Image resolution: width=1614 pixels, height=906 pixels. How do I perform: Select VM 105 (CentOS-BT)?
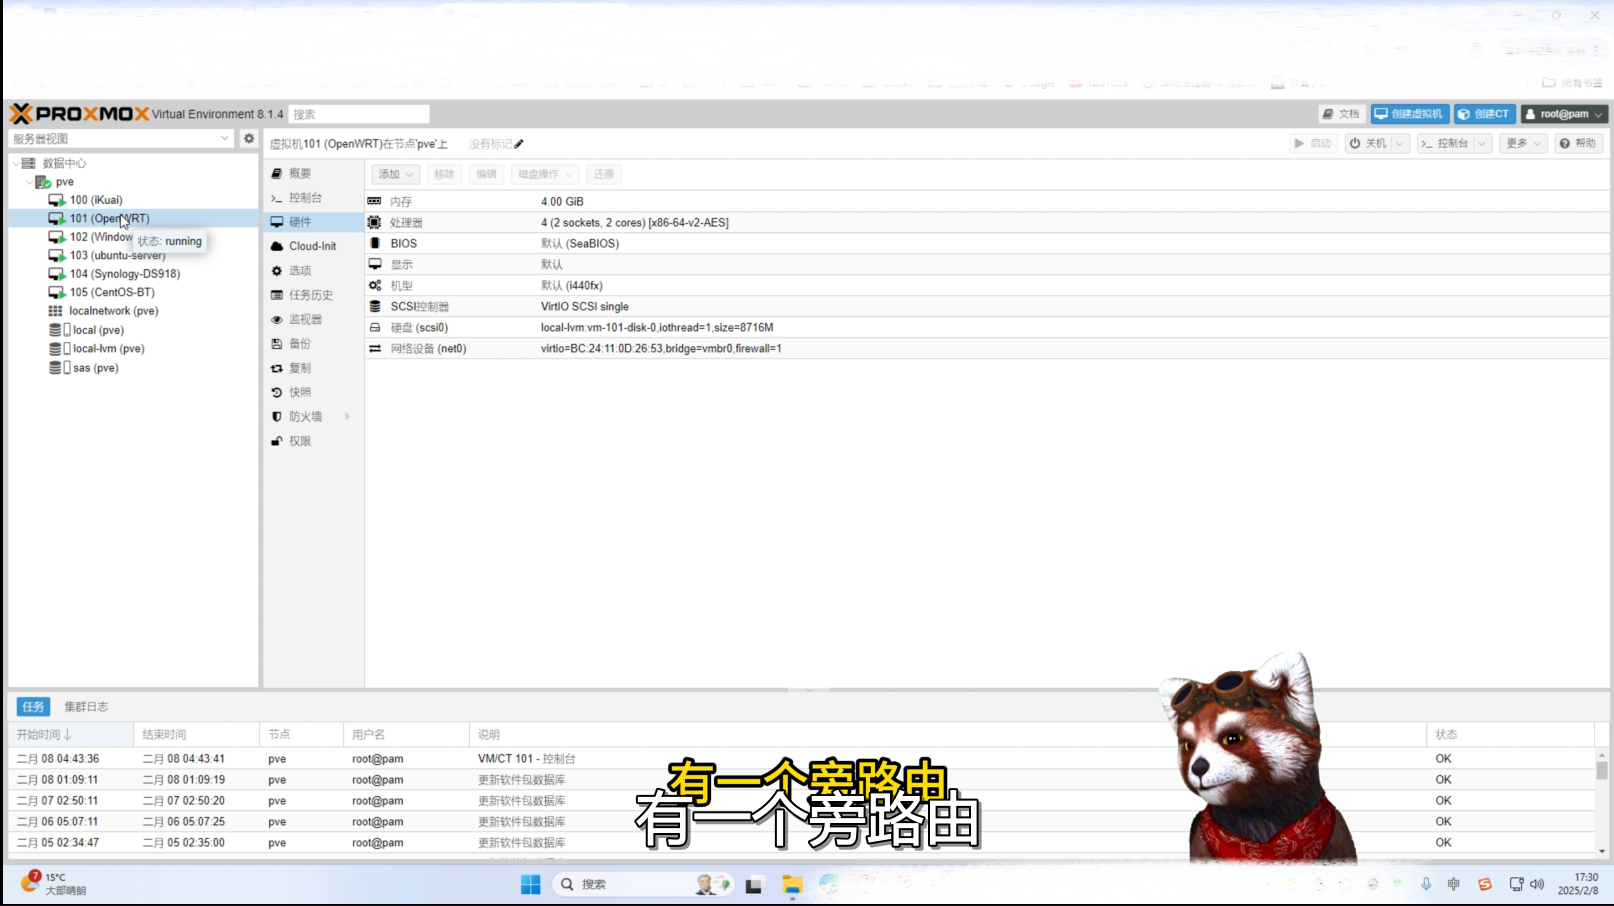pos(112,293)
